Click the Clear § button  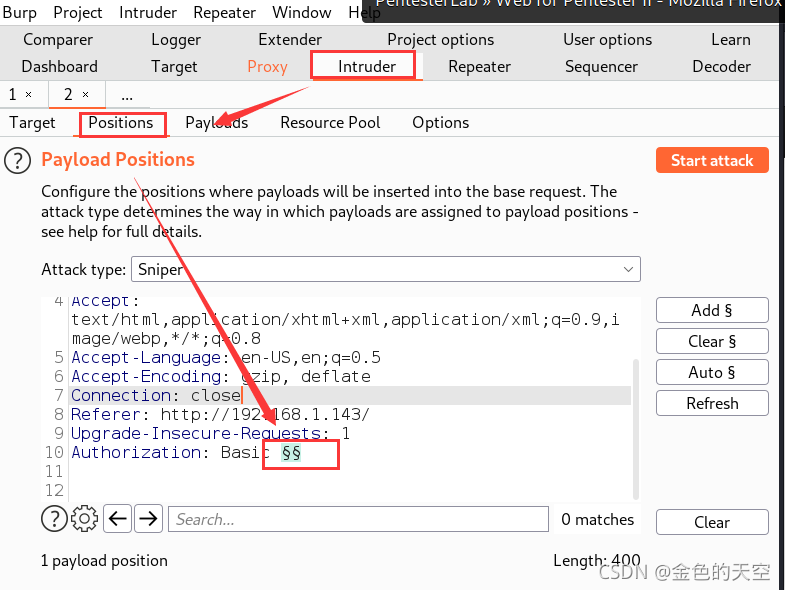[x=712, y=342]
